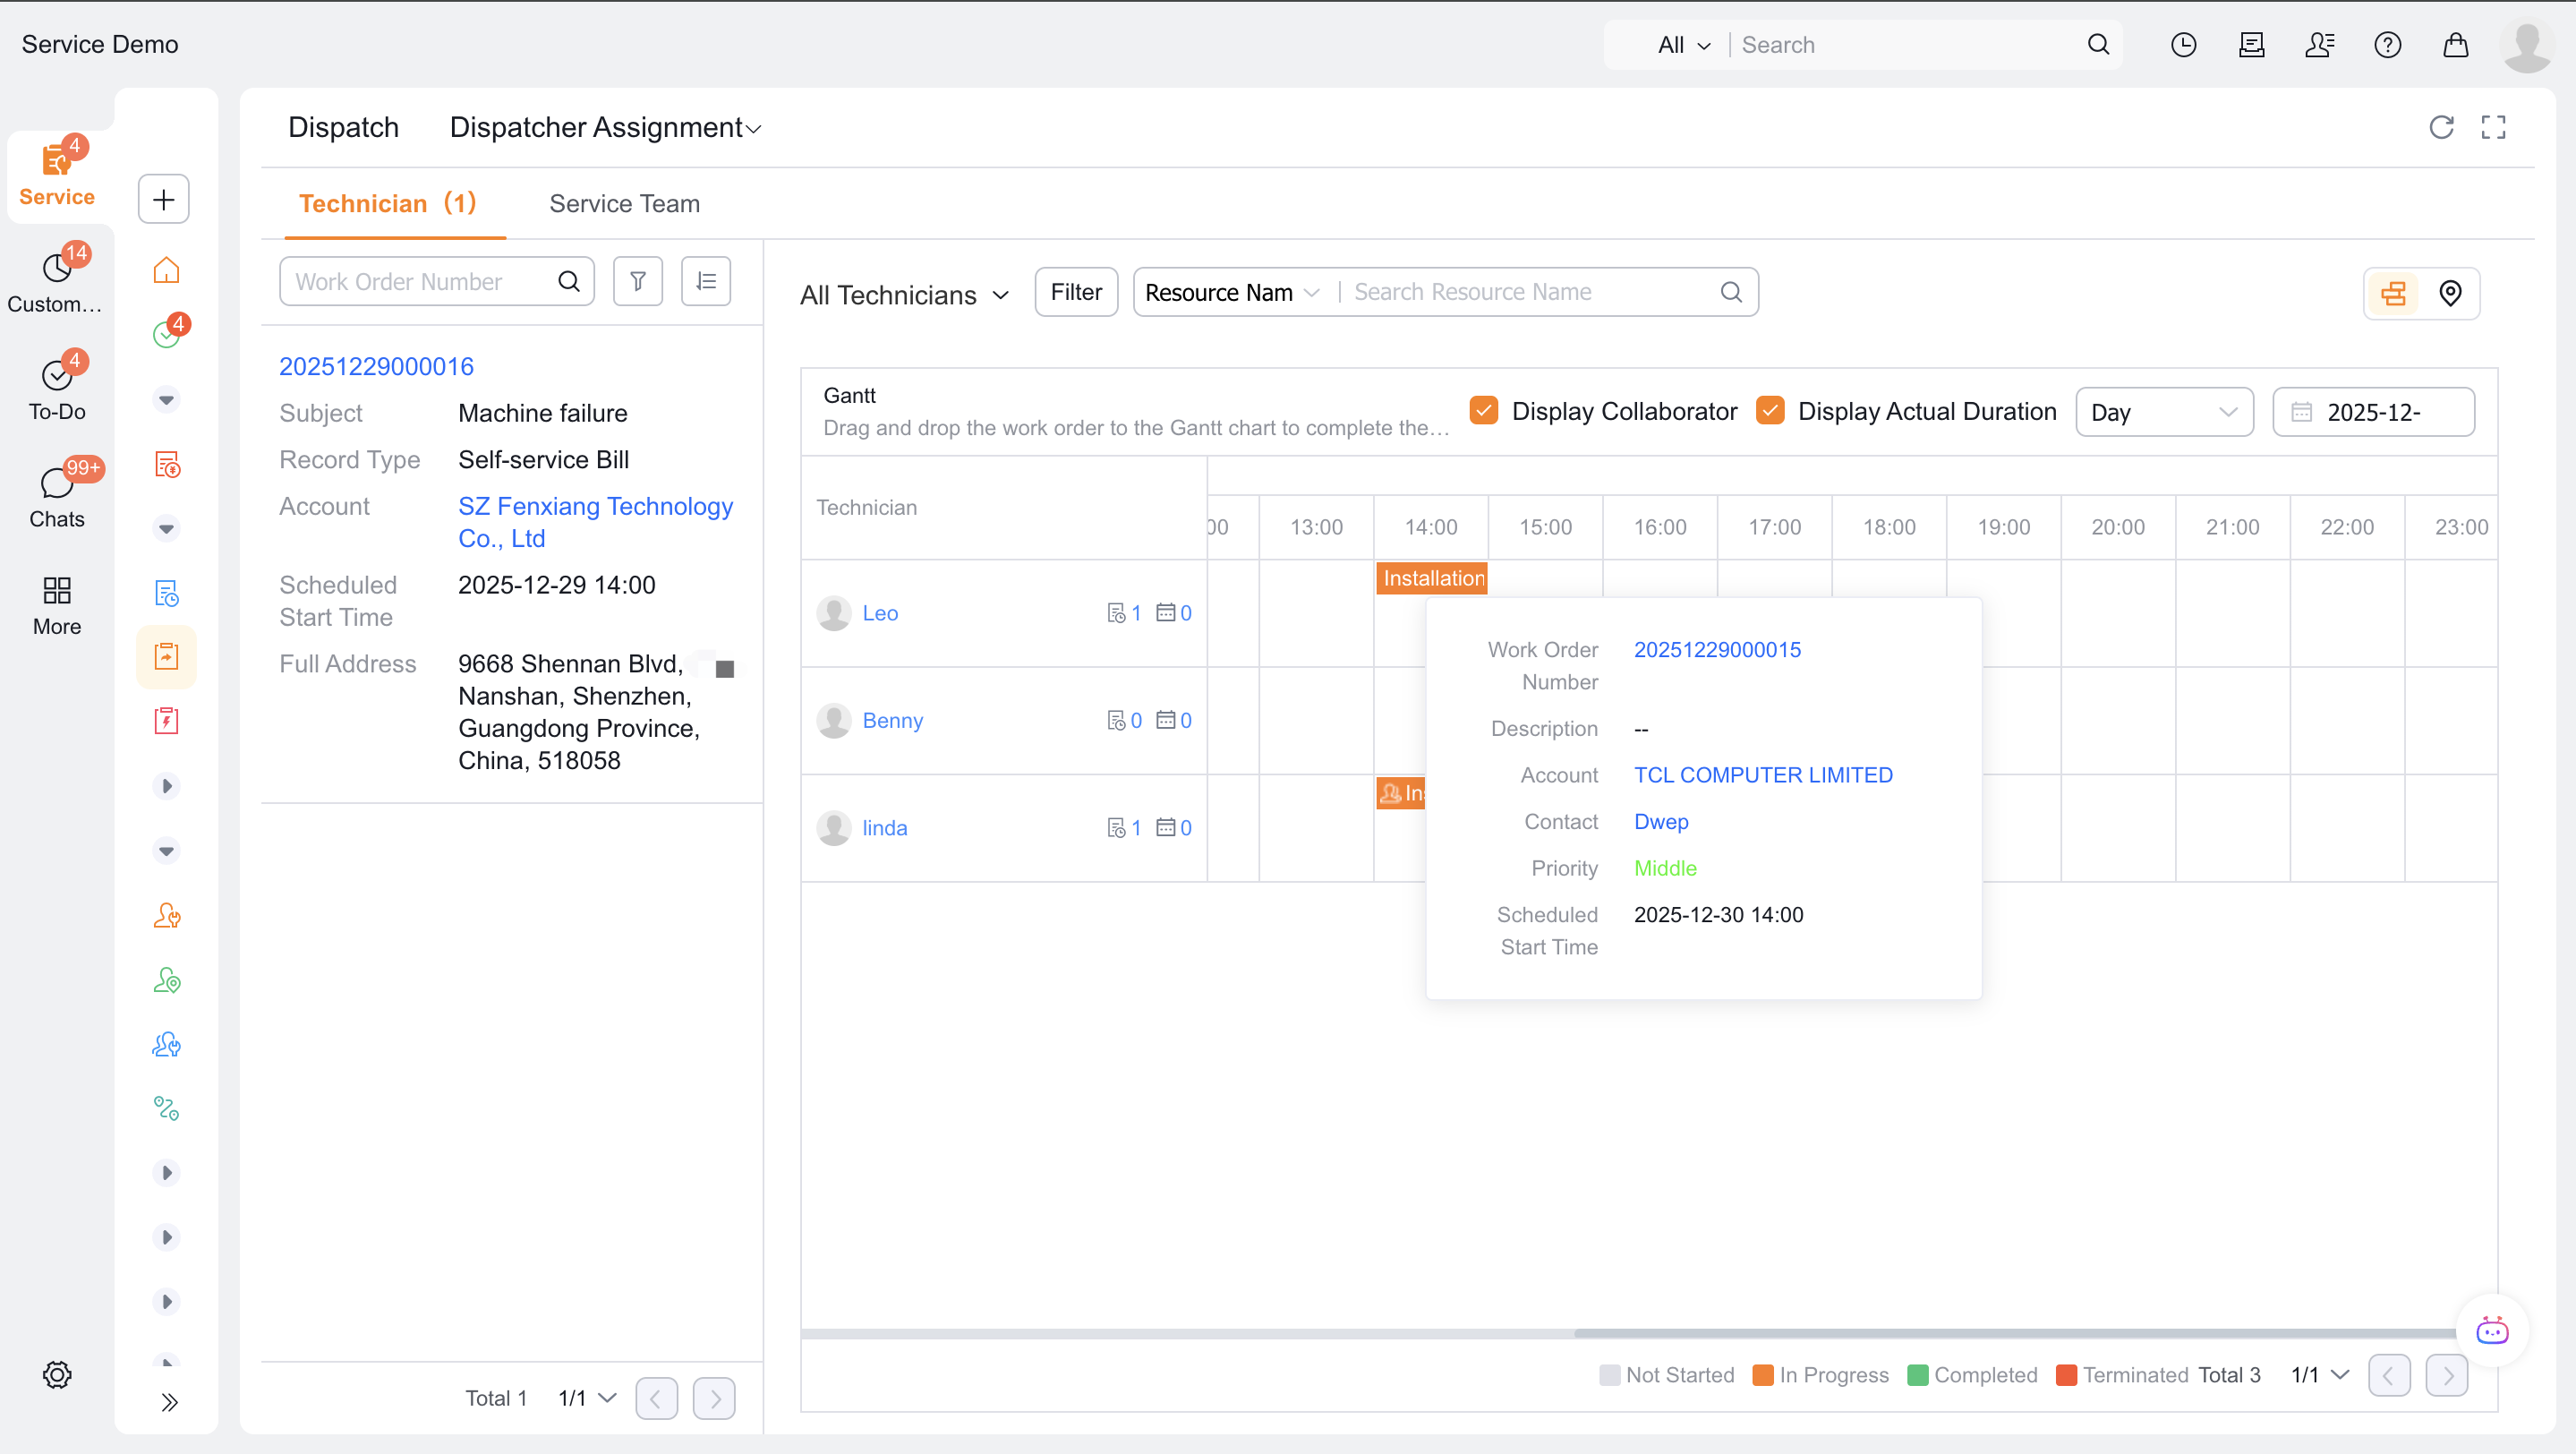Go to previous page of work orders
The width and height of the screenshot is (2576, 1454).
pos(656,1398)
